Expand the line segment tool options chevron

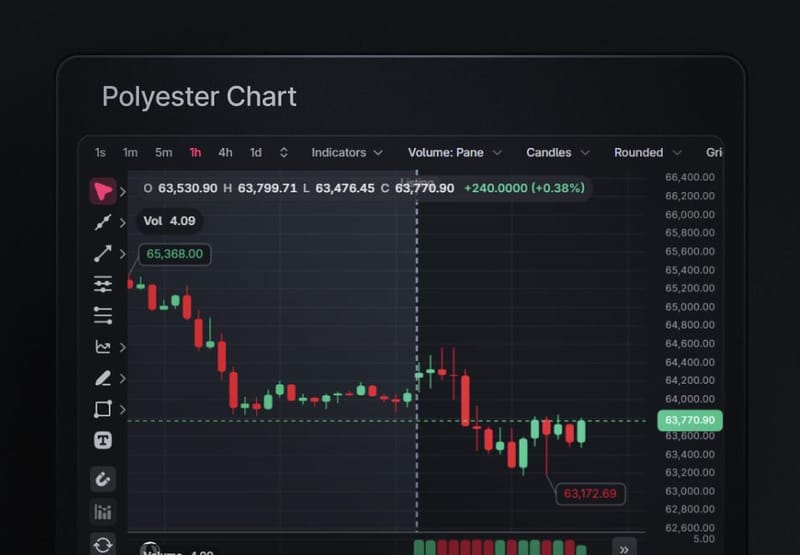tap(122, 223)
